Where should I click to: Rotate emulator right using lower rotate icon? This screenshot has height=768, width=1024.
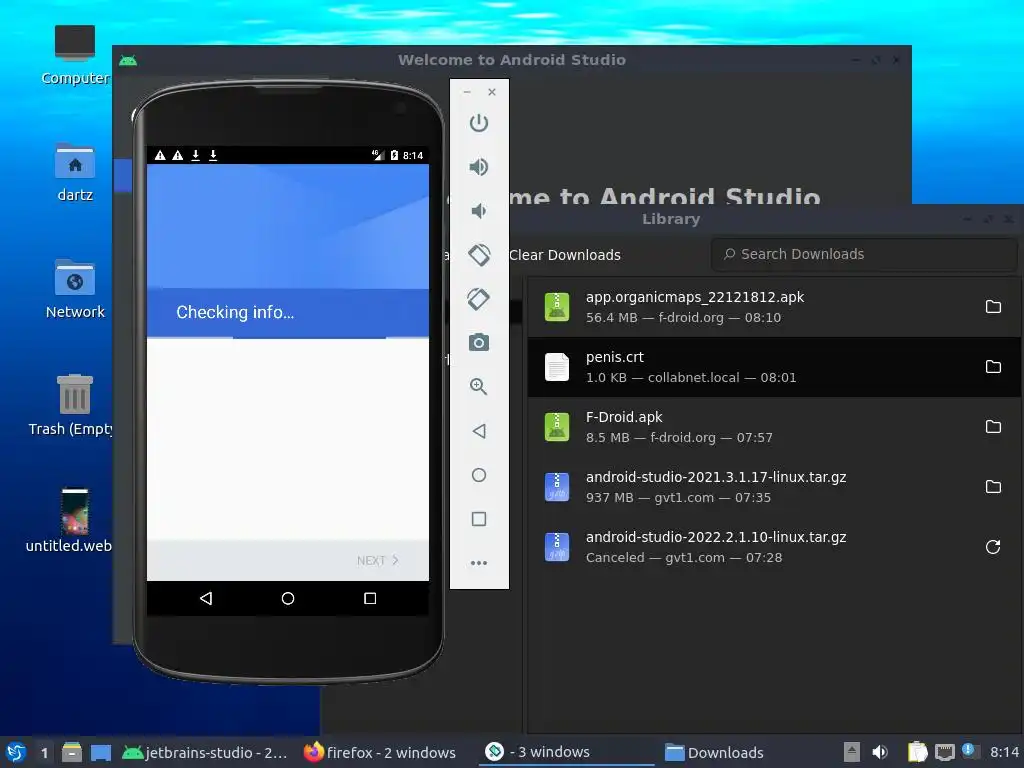pos(479,298)
